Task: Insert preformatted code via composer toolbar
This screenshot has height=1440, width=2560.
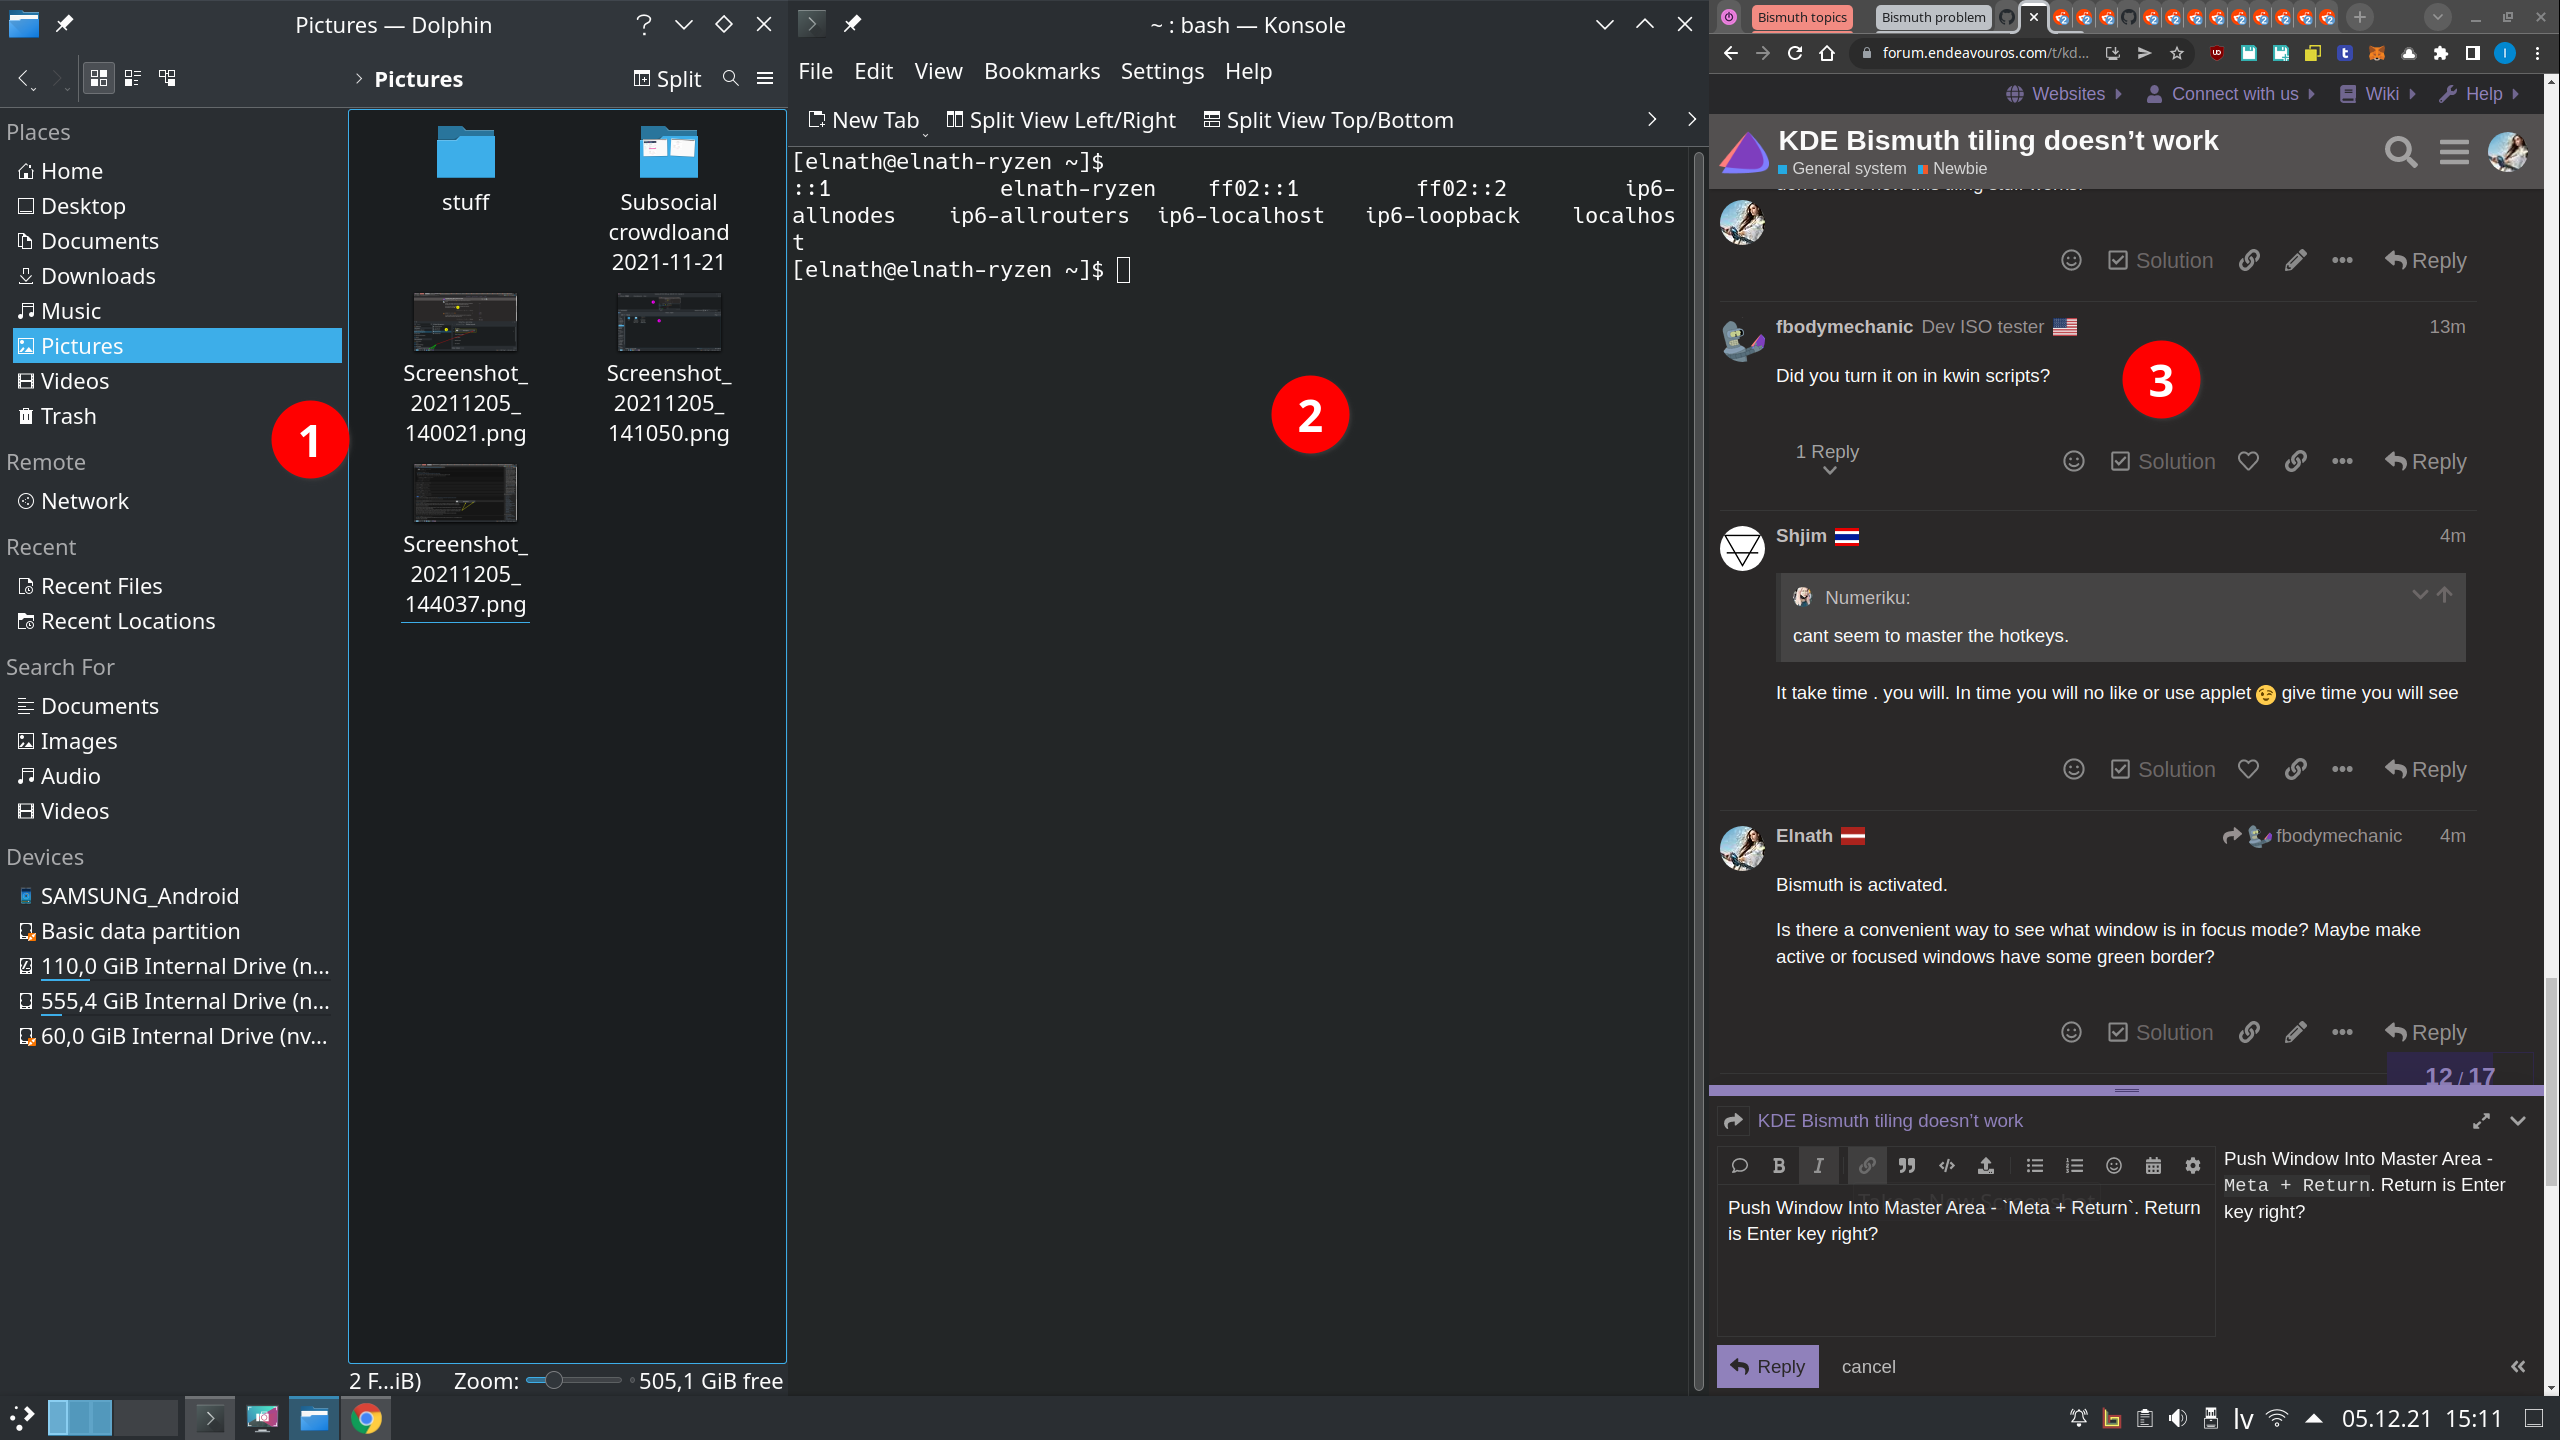Action: (1946, 1166)
